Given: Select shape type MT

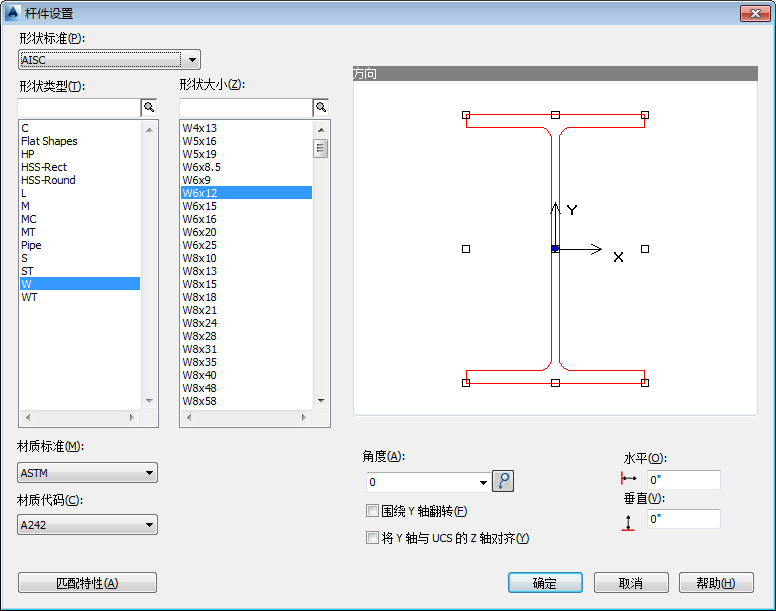Looking at the screenshot, I should tap(80, 232).
